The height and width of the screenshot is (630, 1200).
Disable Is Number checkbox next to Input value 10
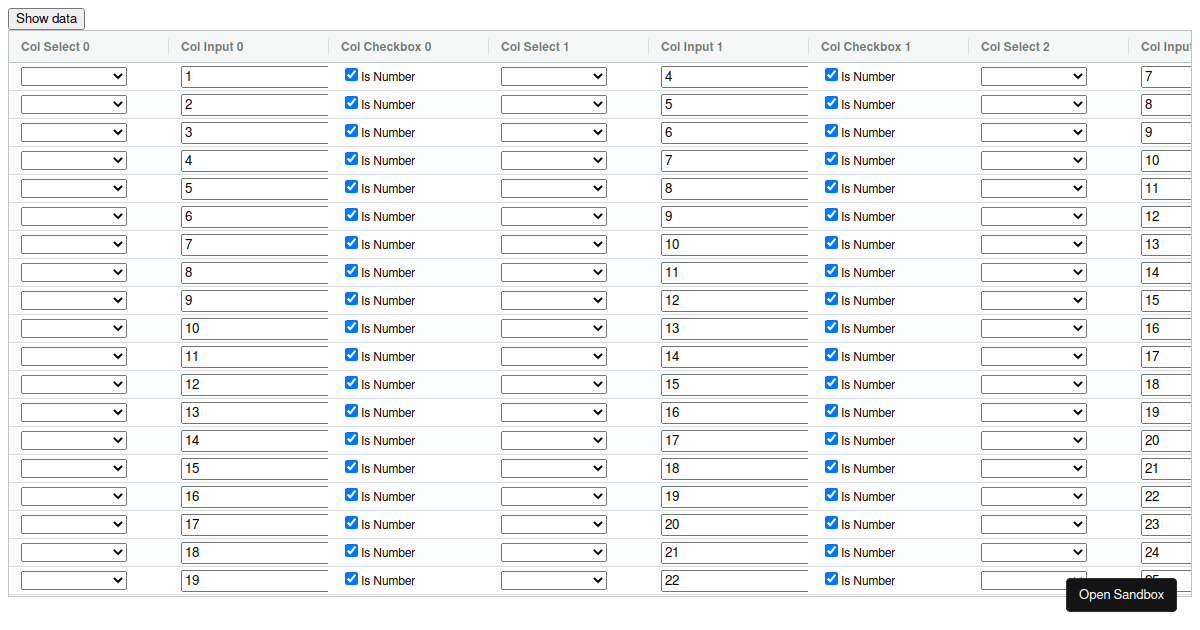point(351,326)
